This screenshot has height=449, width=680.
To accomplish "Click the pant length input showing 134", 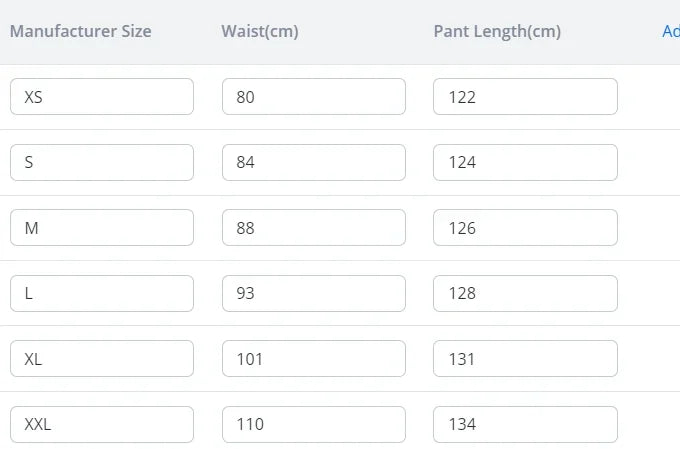I will click(525, 424).
